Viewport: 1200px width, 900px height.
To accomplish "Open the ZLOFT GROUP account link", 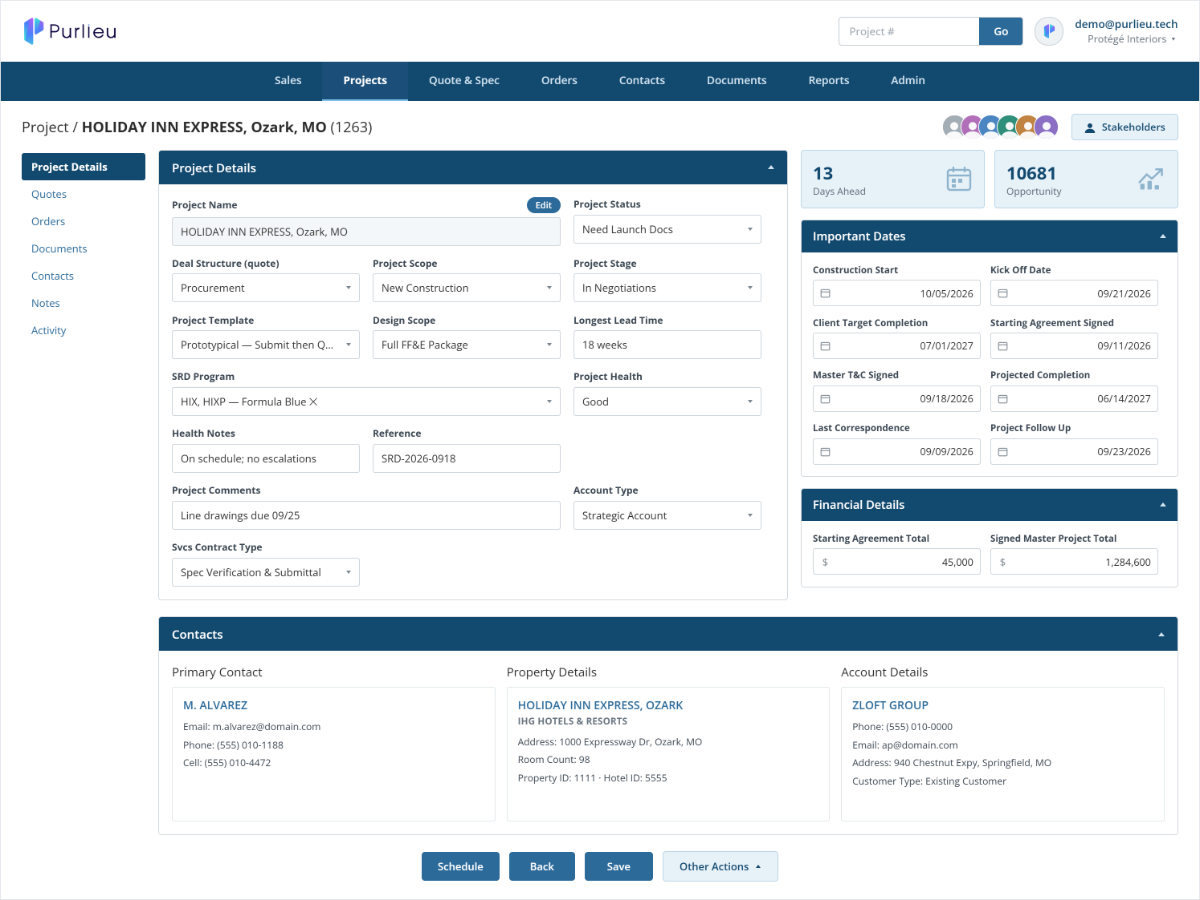I will tap(890, 705).
